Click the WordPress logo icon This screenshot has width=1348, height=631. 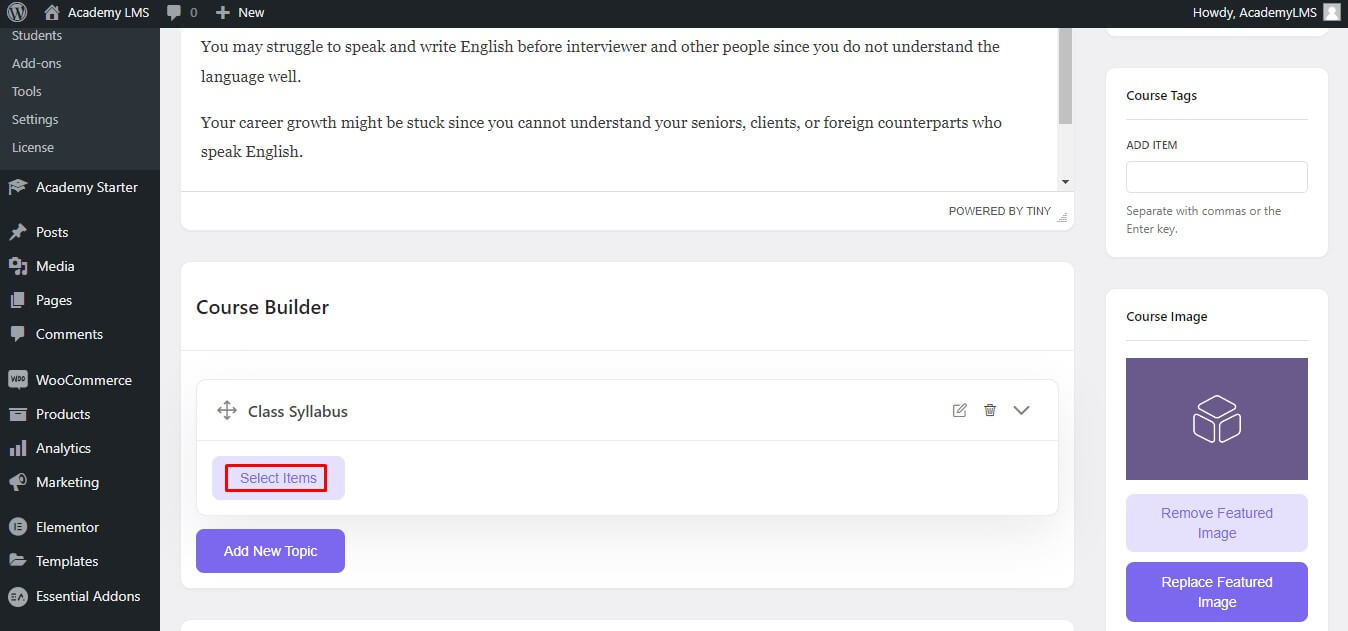pos(18,13)
